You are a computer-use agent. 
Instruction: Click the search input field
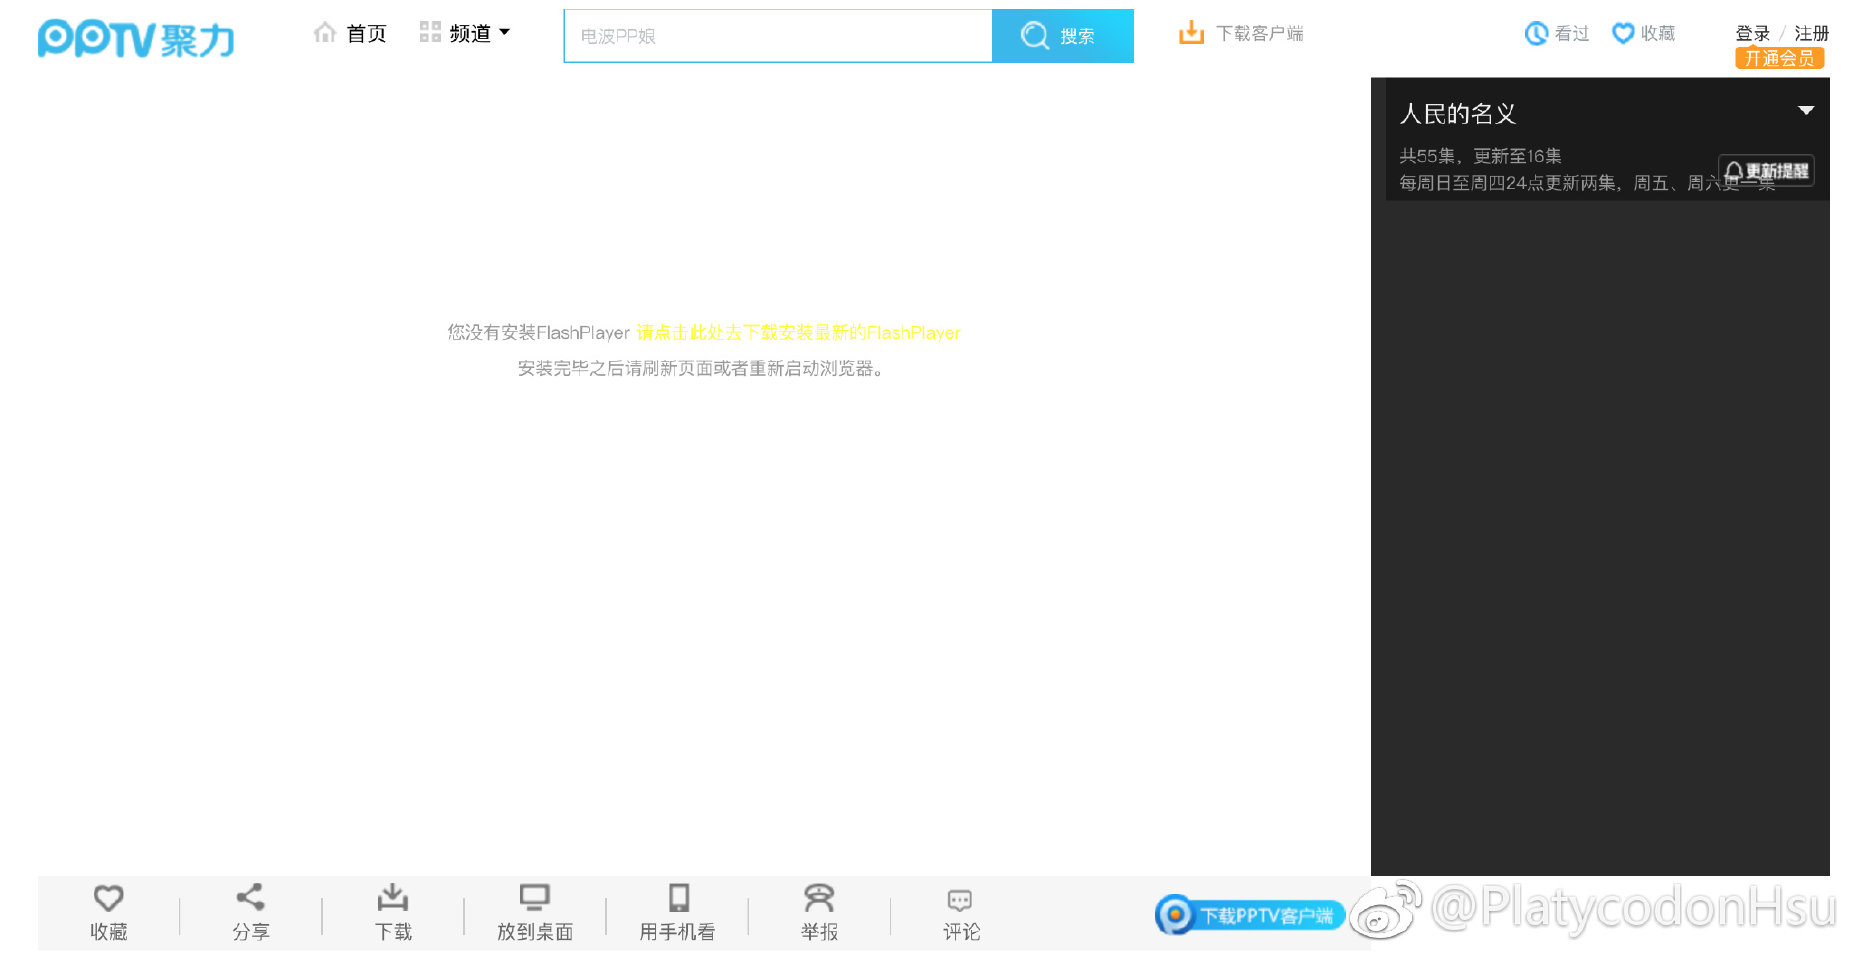[x=778, y=36]
